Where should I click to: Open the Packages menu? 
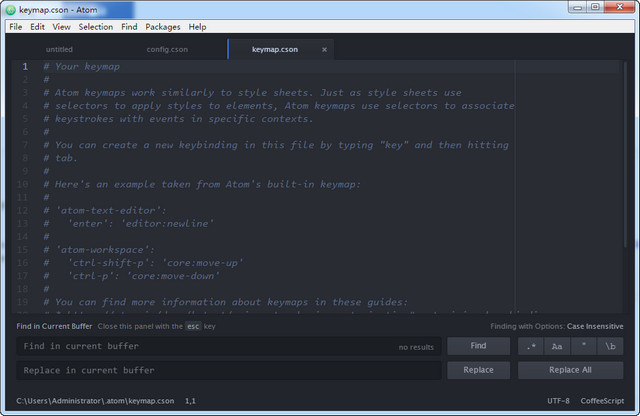point(162,27)
